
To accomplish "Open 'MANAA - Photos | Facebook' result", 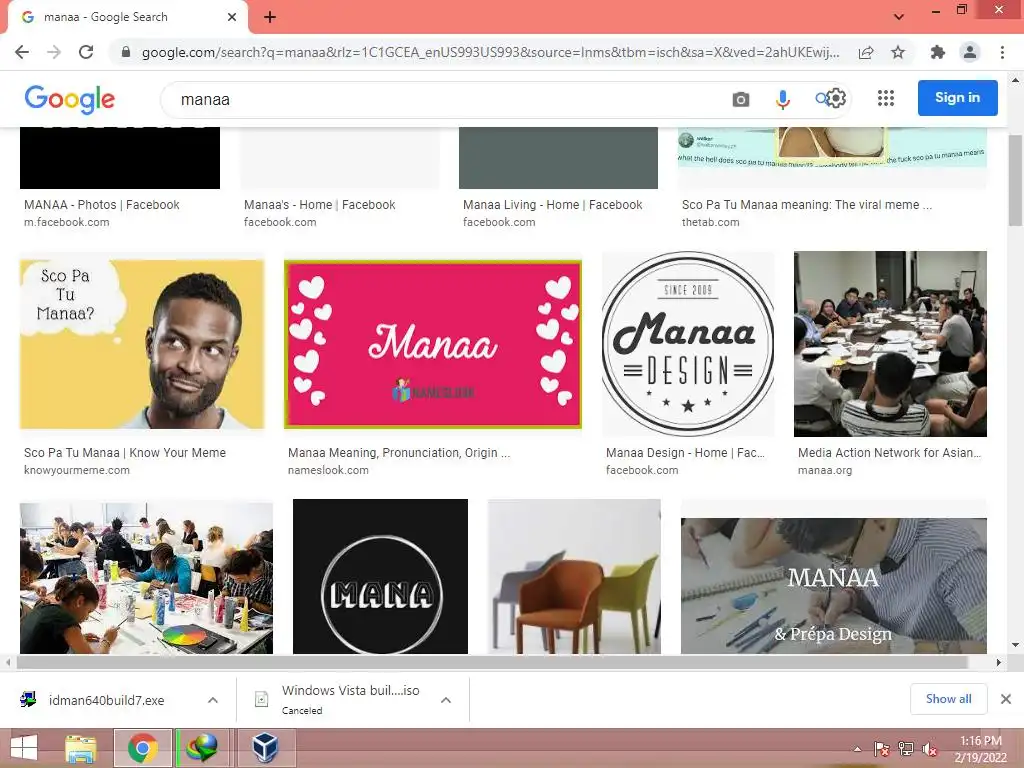I will [x=101, y=204].
